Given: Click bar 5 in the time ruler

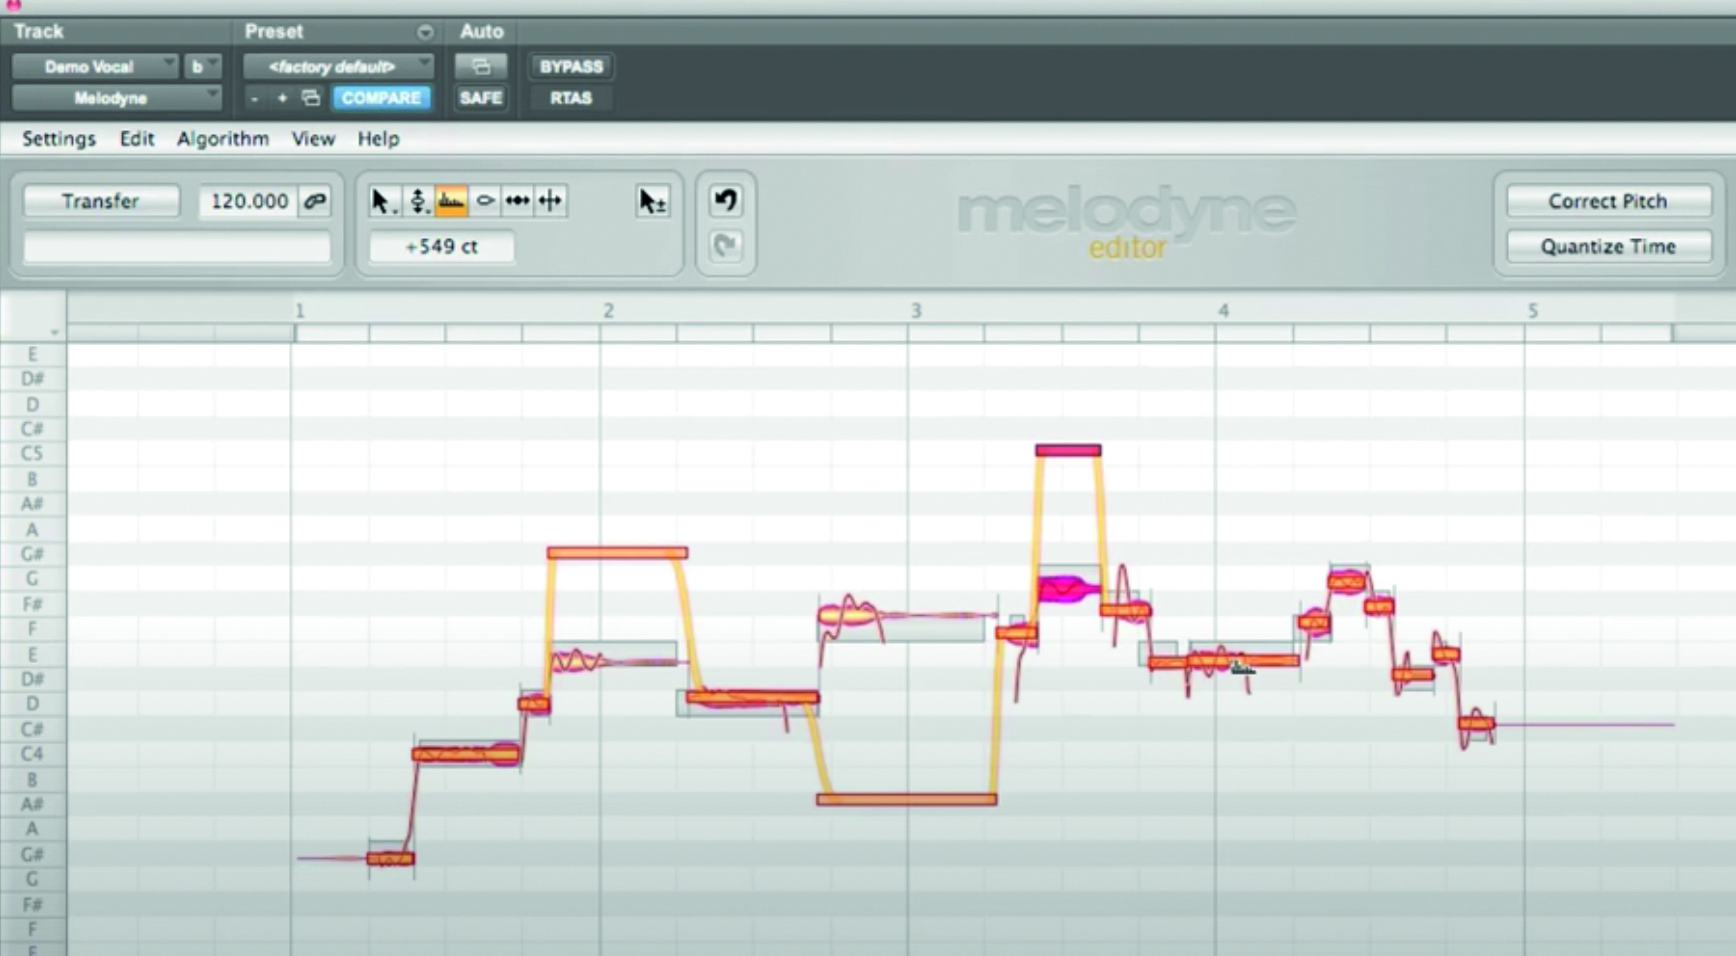Looking at the screenshot, I should click(x=1532, y=311).
